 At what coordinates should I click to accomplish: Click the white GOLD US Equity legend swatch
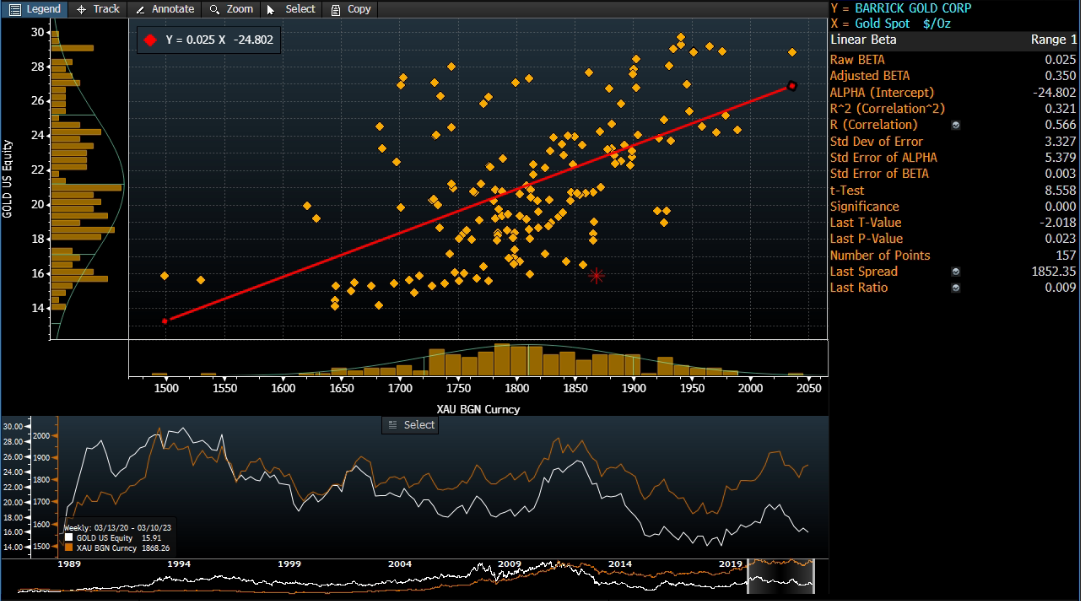click(68, 538)
